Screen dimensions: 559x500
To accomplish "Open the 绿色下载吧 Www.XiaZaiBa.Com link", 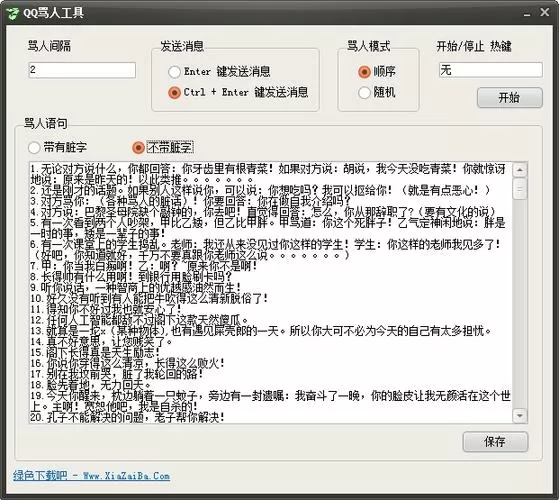I will tap(91, 475).
